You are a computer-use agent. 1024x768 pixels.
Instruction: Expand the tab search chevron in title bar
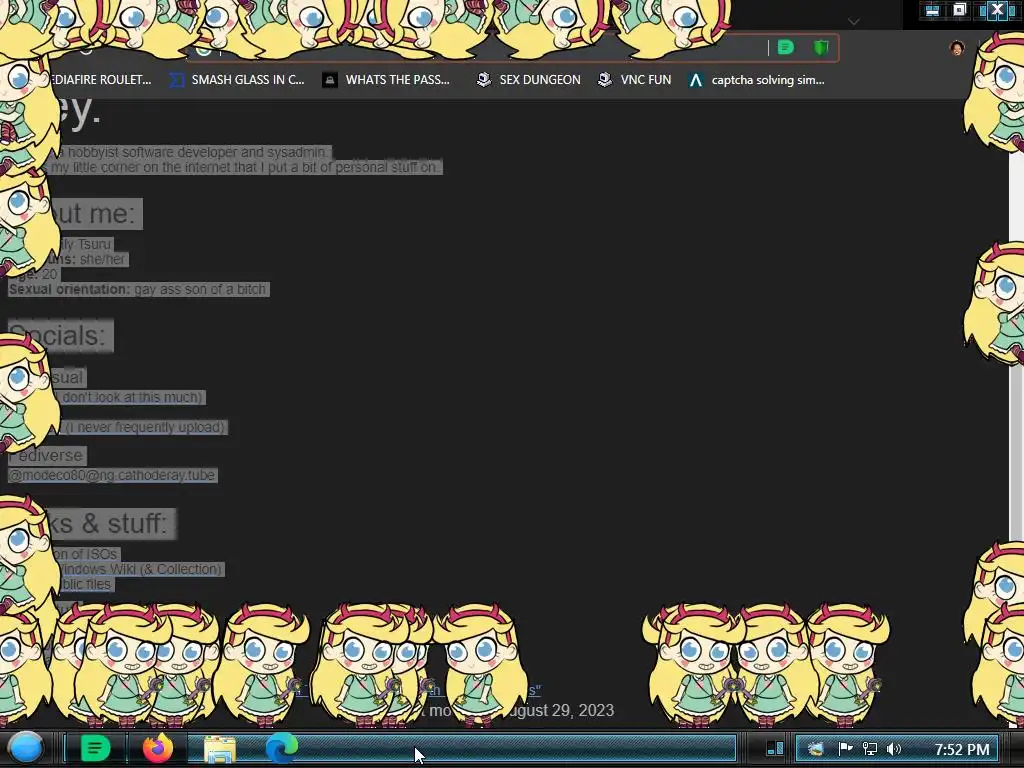(854, 22)
